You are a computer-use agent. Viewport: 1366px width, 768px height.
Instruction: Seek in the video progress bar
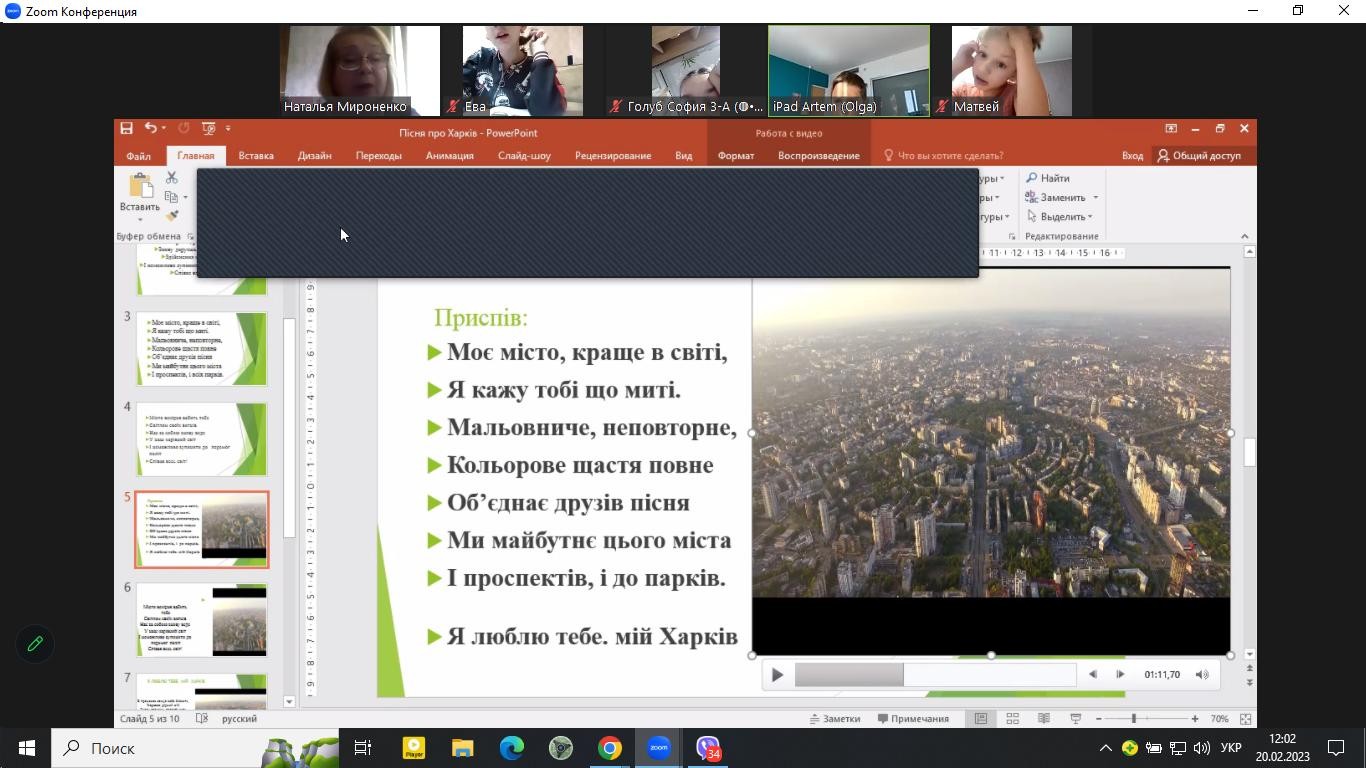click(x=935, y=675)
